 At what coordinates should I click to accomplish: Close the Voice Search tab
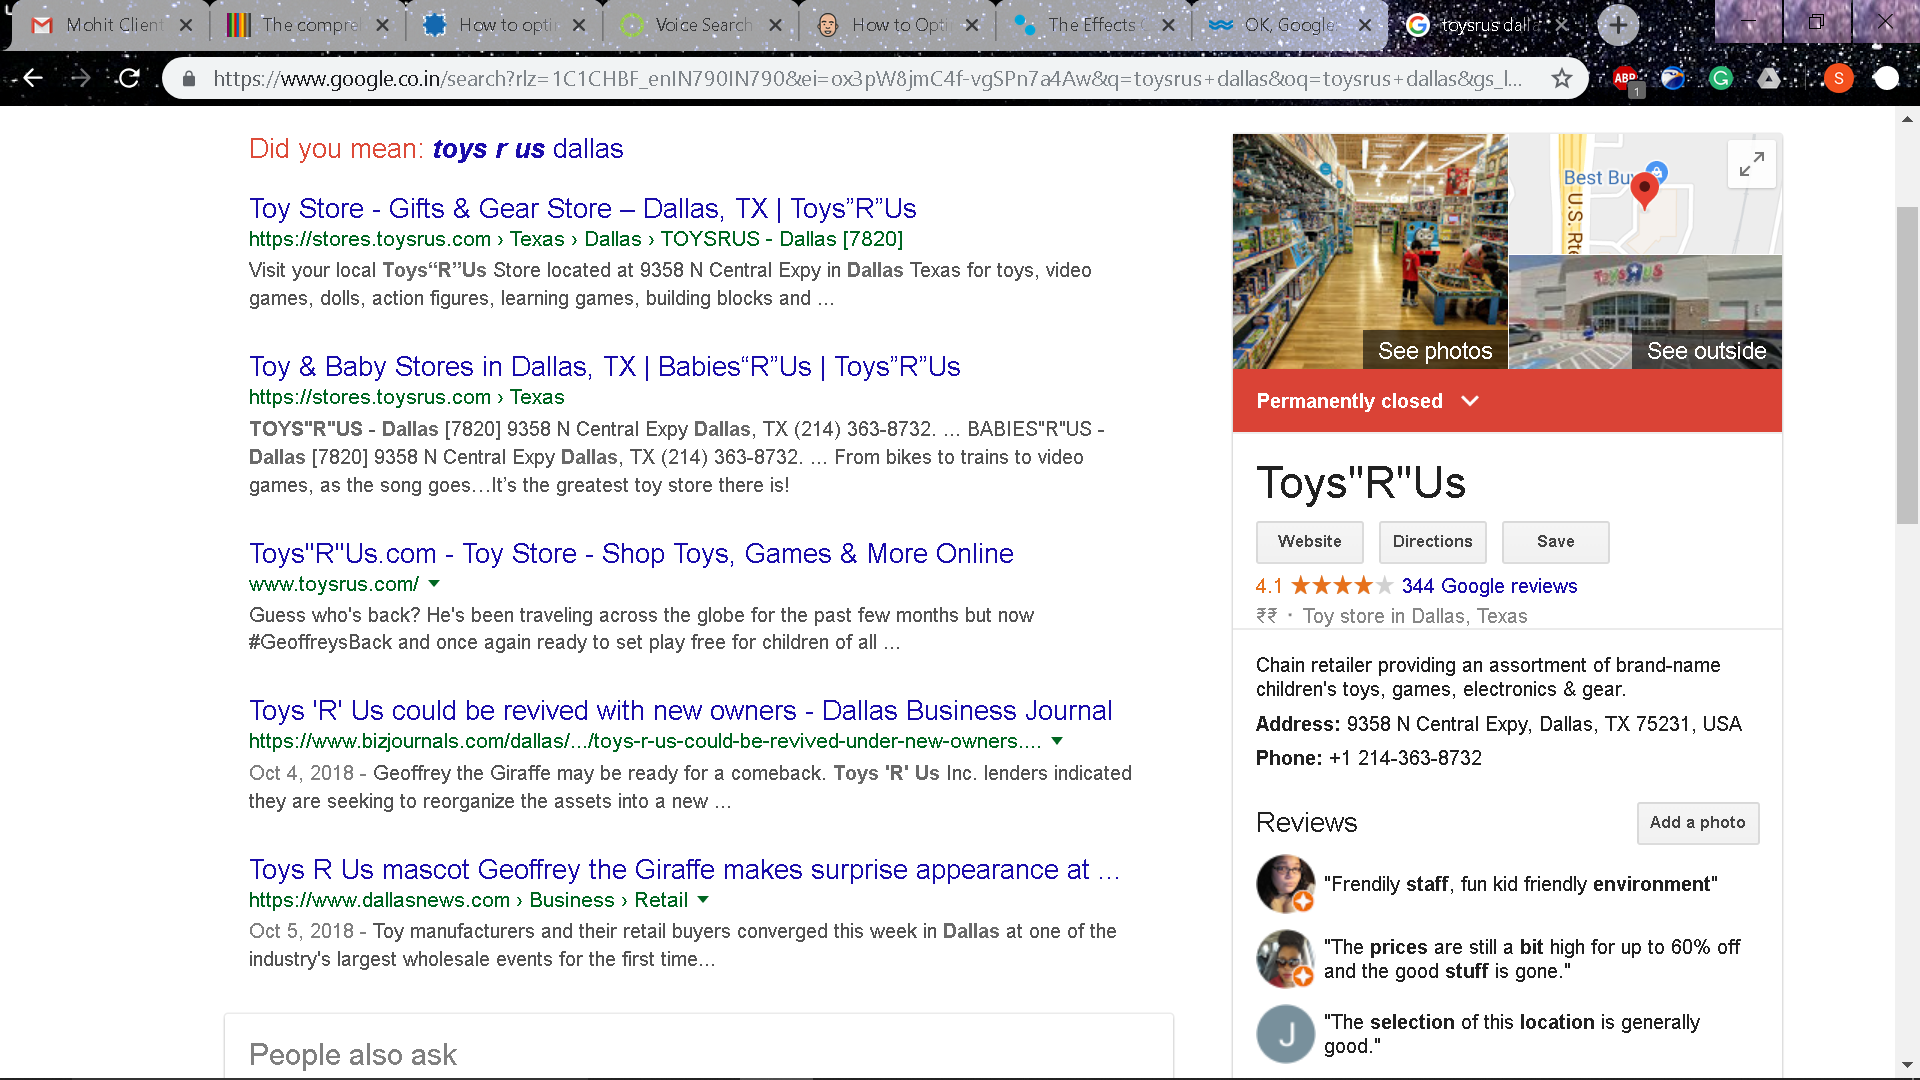click(775, 25)
